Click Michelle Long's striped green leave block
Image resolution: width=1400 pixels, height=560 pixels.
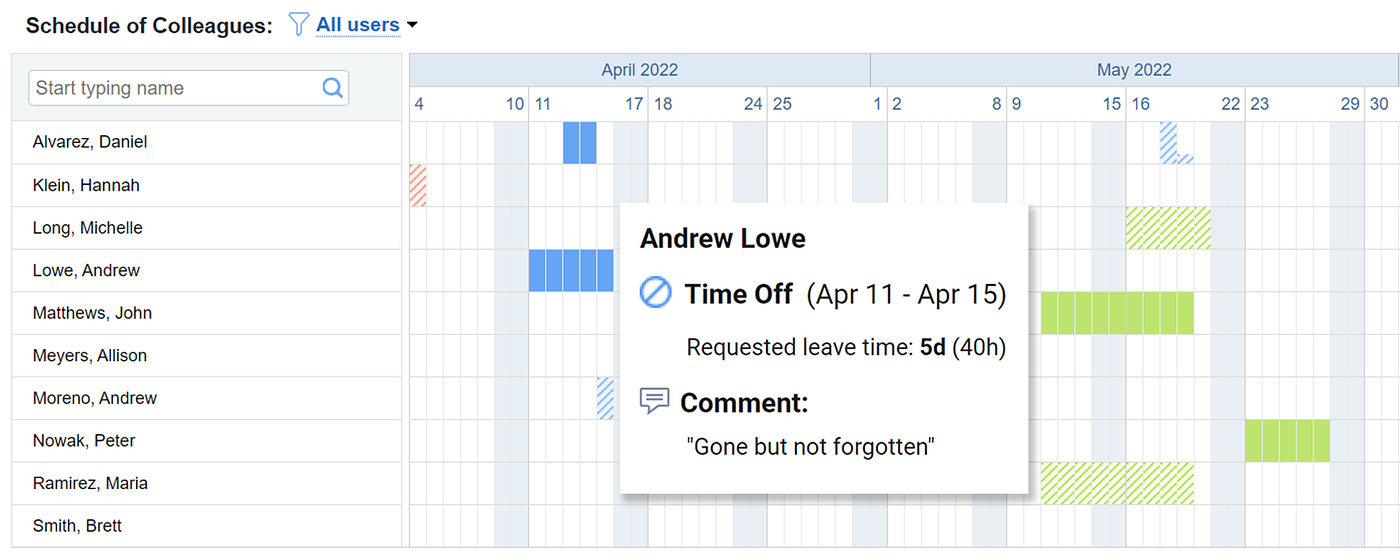(1168, 228)
